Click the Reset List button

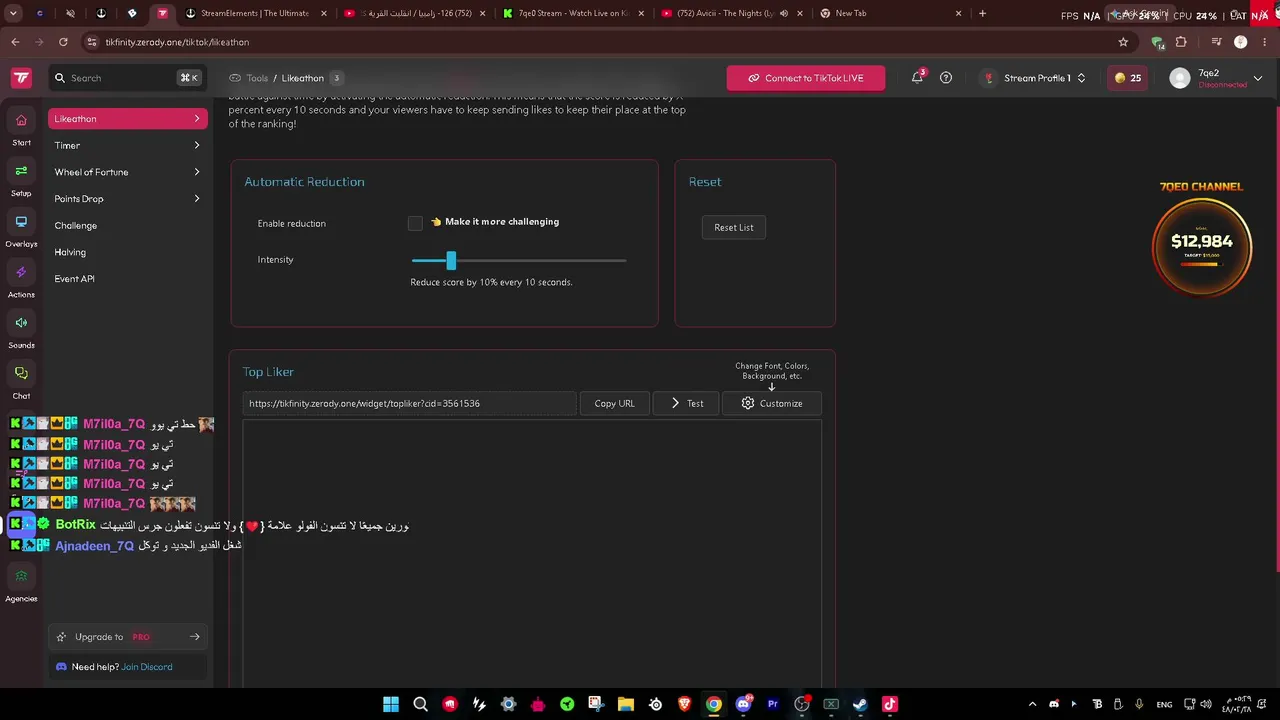click(x=734, y=227)
